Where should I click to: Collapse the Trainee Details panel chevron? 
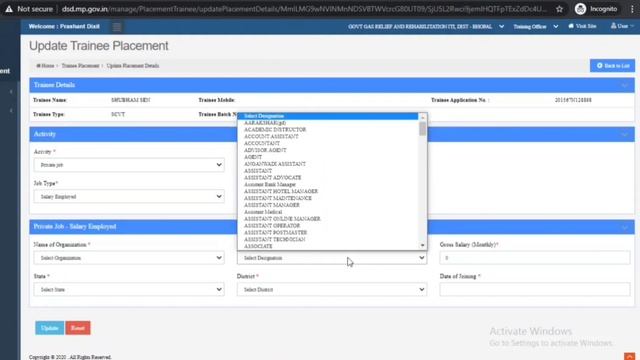624,85
